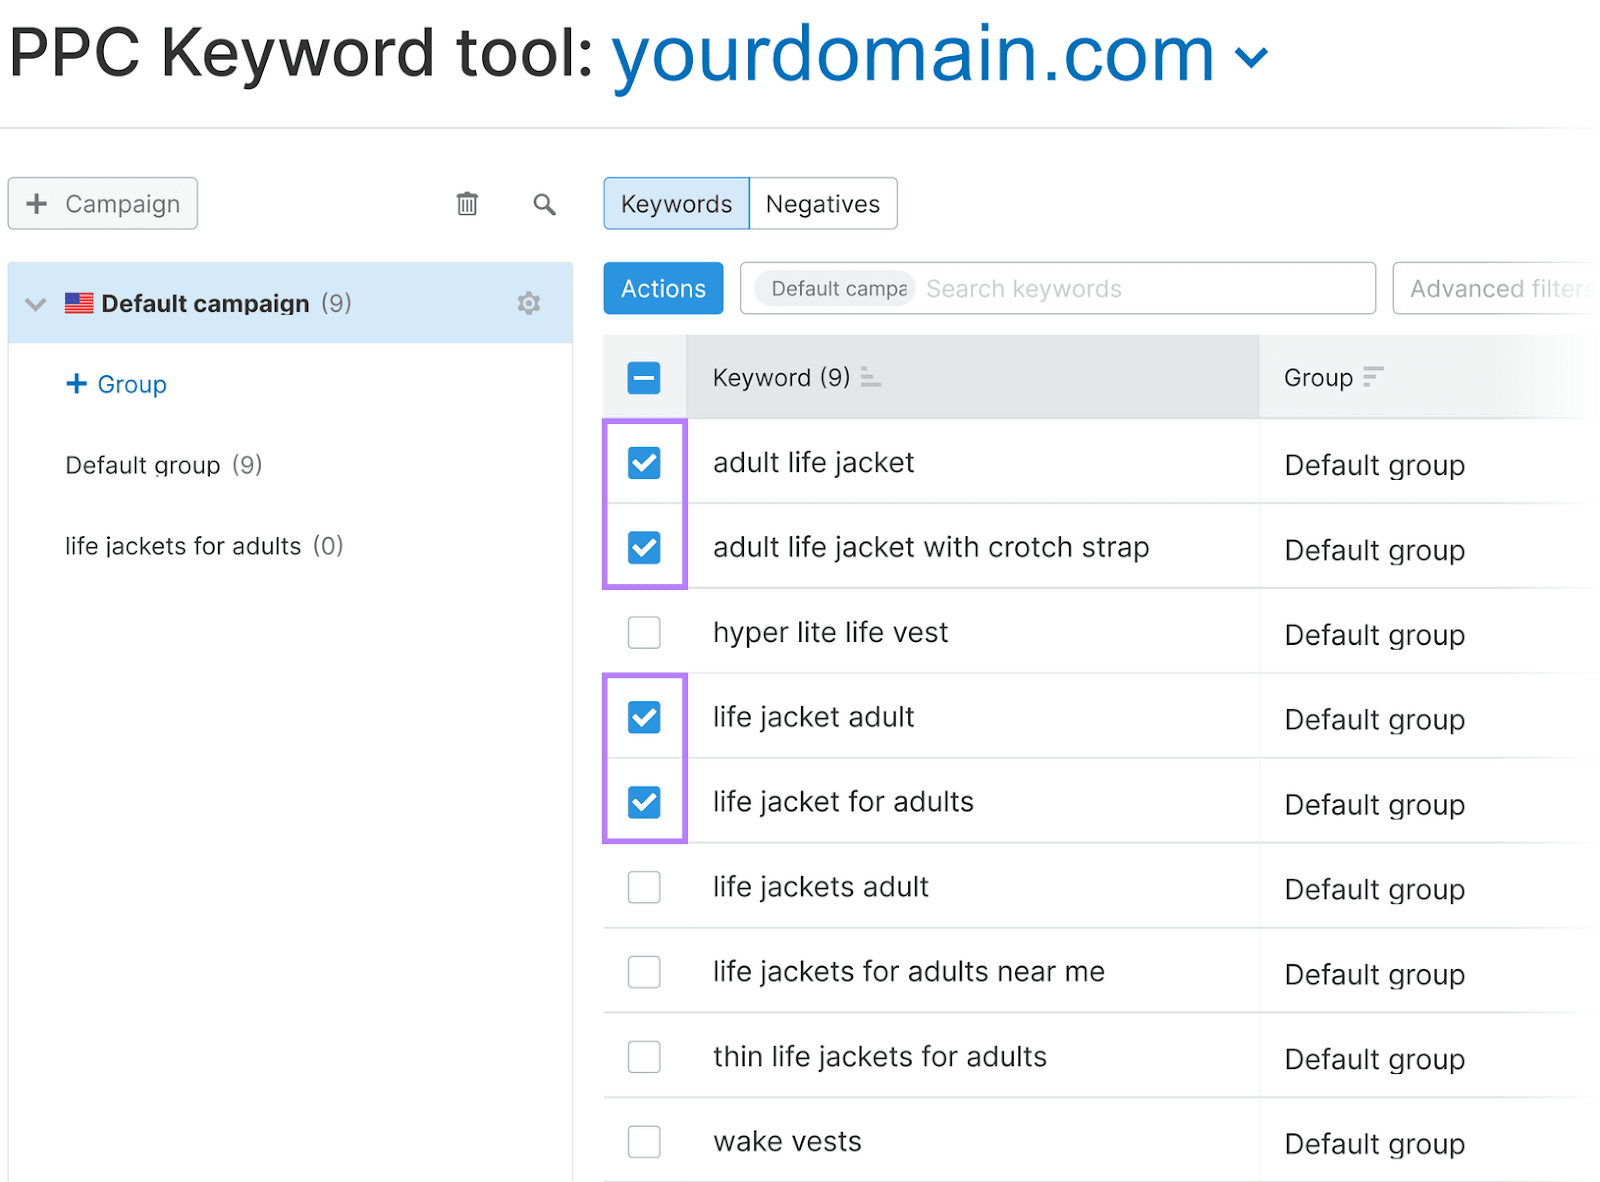Open the Actions menu button
This screenshot has width=1600, height=1182.
click(x=663, y=288)
